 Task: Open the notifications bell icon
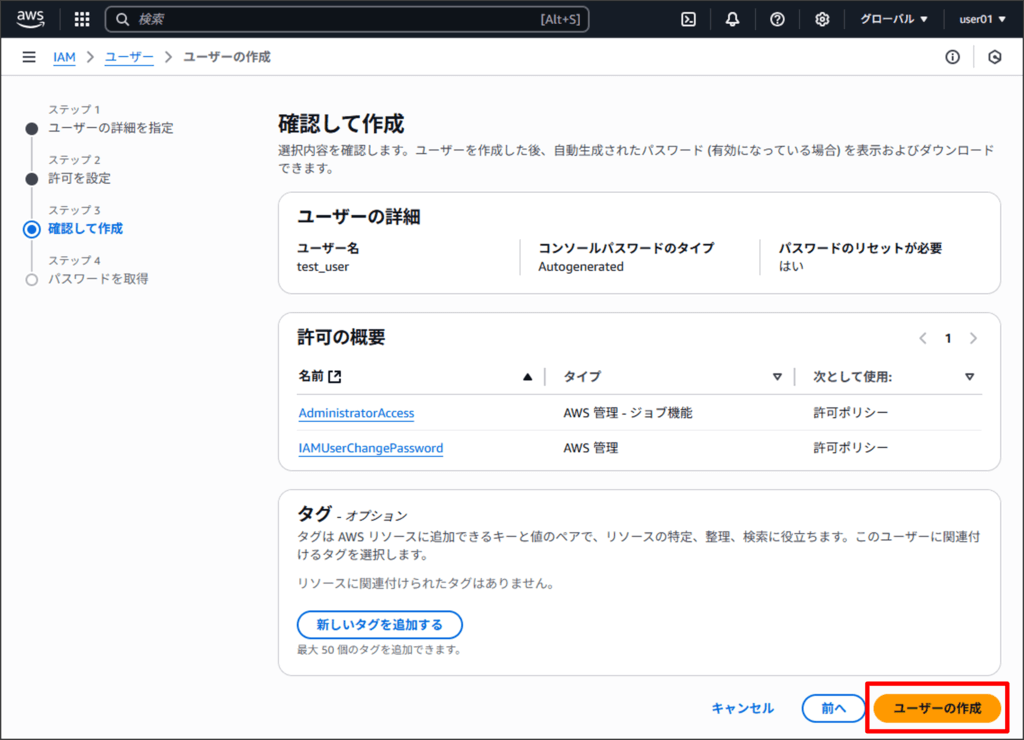pyautogui.click(x=733, y=19)
